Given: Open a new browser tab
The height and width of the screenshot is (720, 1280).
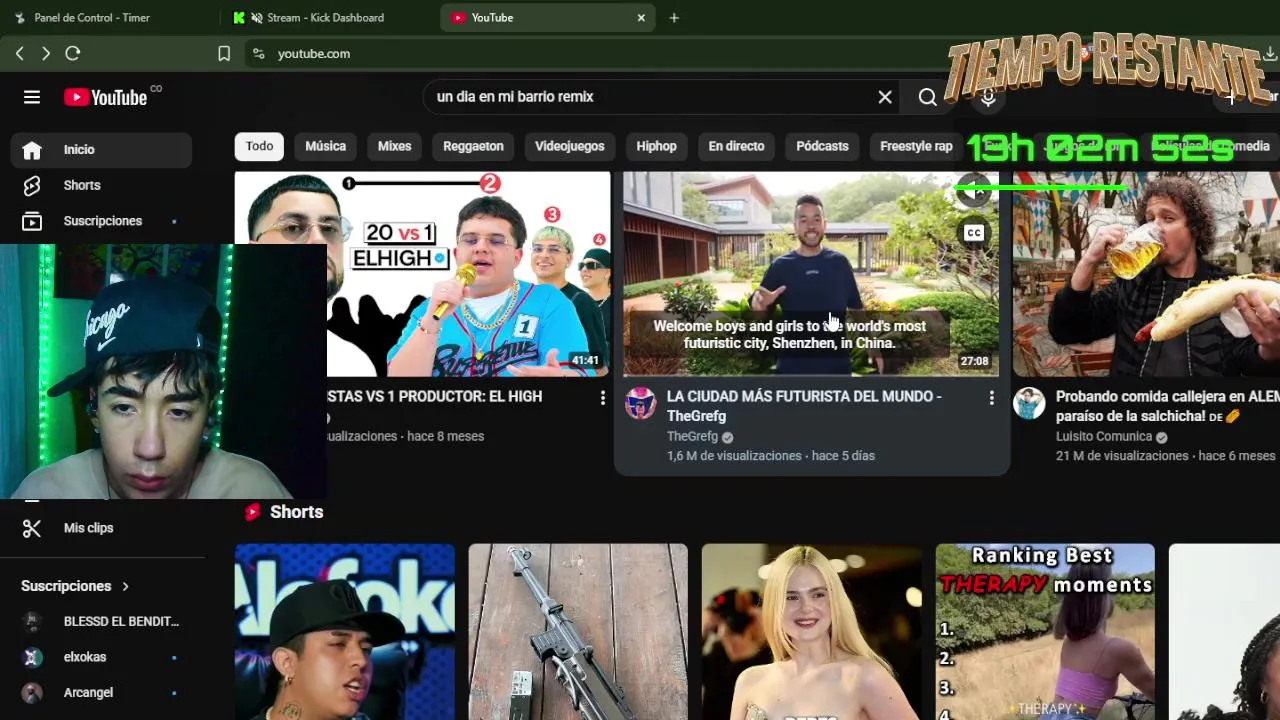Looking at the screenshot, I should [674, 18].
